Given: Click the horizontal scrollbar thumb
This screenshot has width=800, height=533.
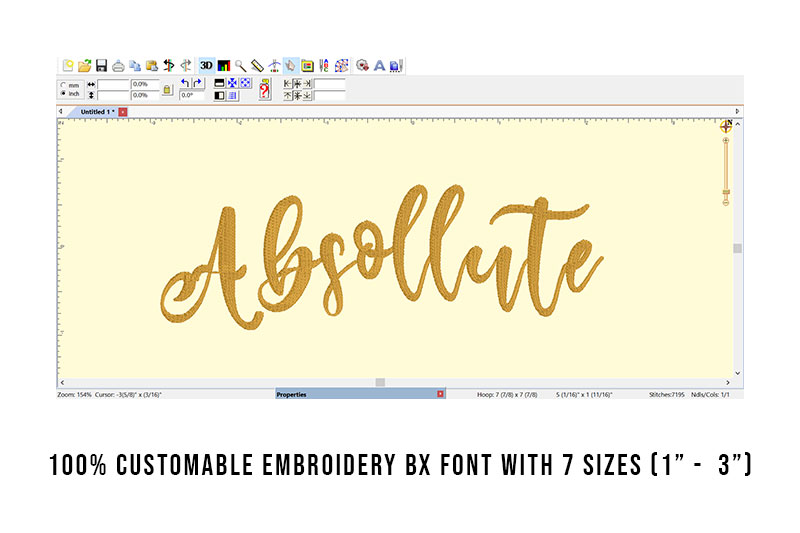Looking at the screenshot, I should (x=380, y=383).
